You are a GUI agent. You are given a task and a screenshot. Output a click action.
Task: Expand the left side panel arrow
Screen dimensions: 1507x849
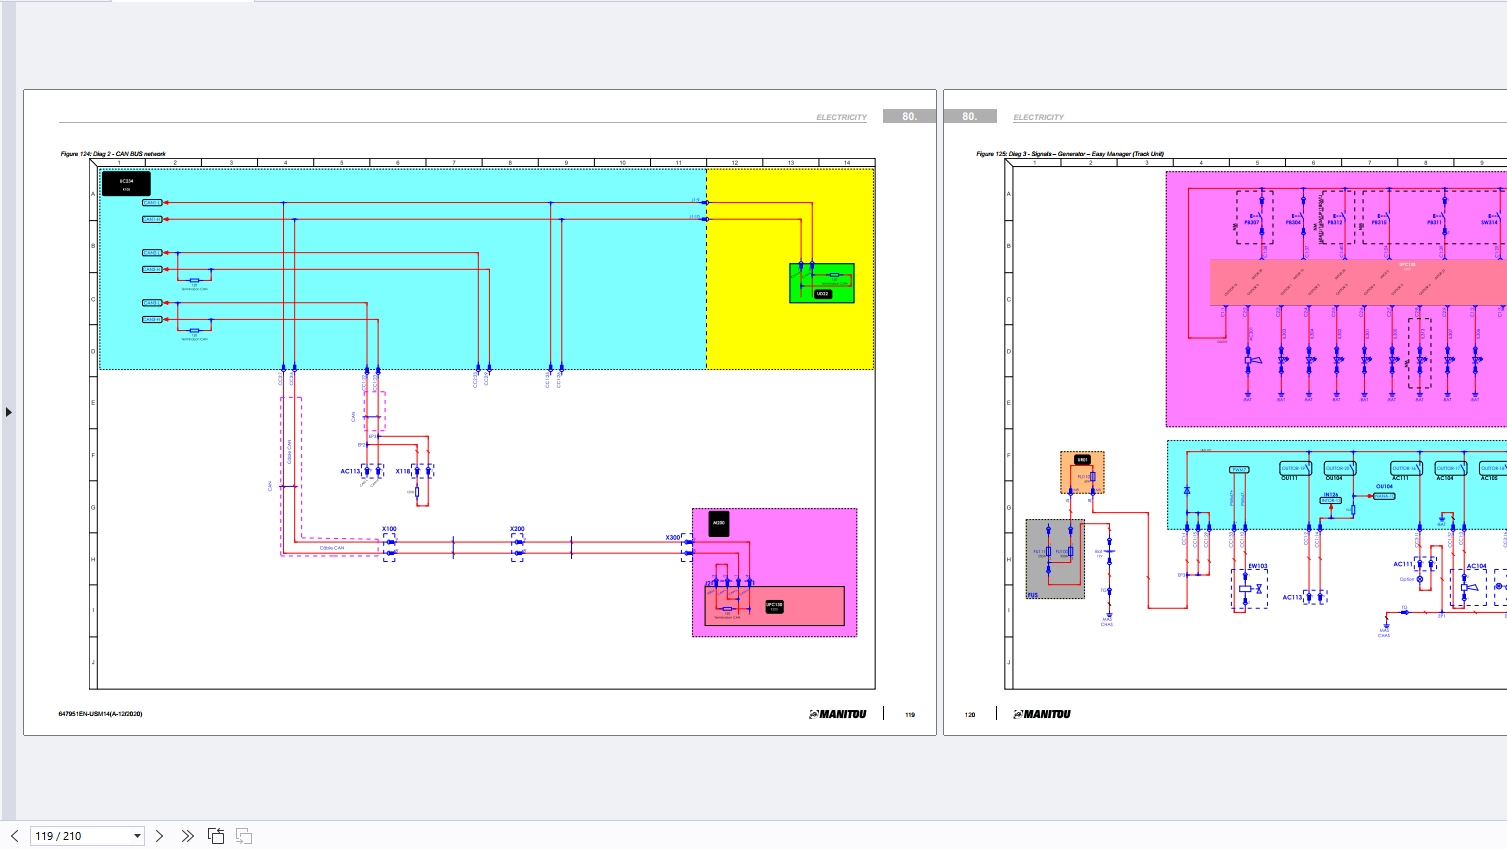point(8,412)
